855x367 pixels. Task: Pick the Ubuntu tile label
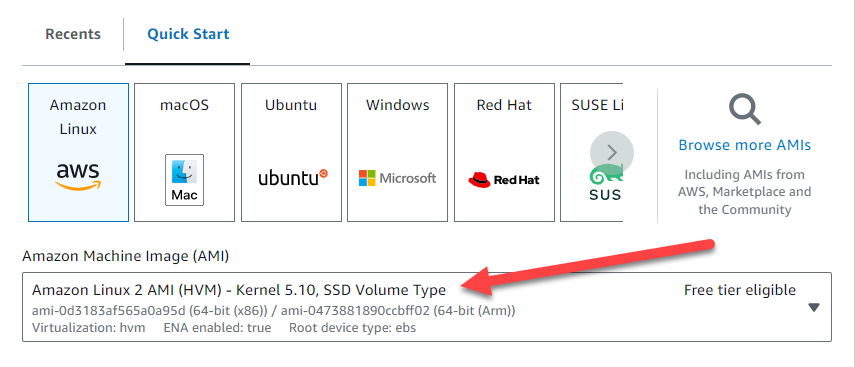coord(291,105)
